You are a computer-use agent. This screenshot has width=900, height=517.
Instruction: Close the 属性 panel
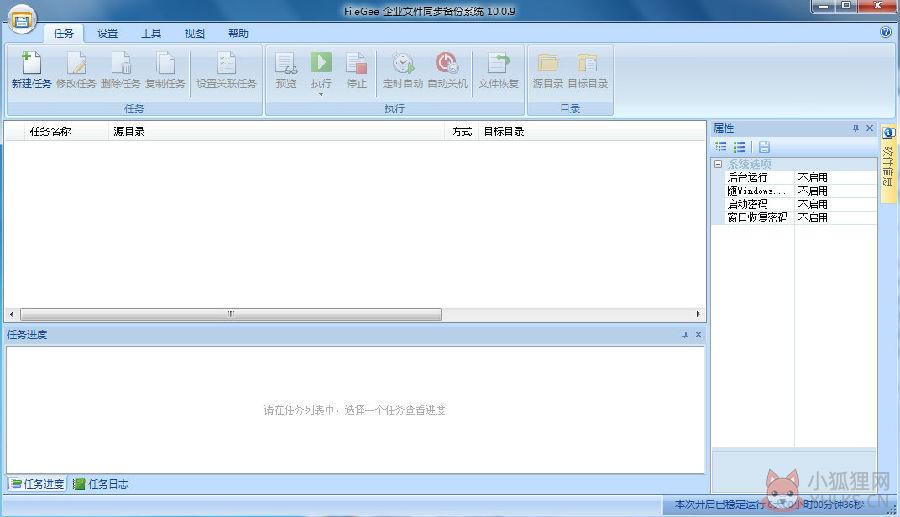(x=870, y=129)
